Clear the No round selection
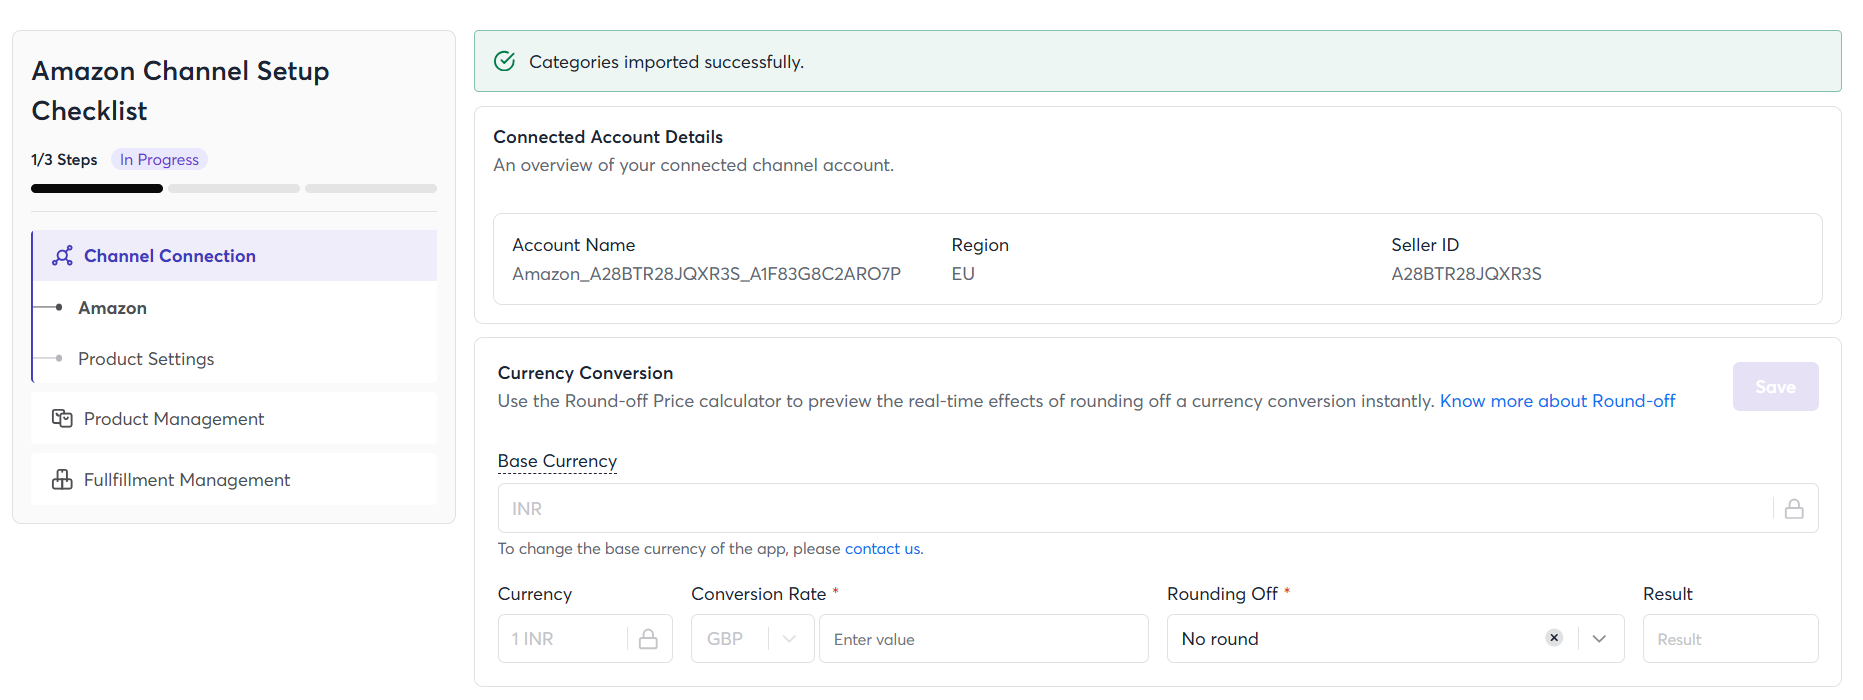Screen dimensions: 1863x700 click(x=1554, y=638)
